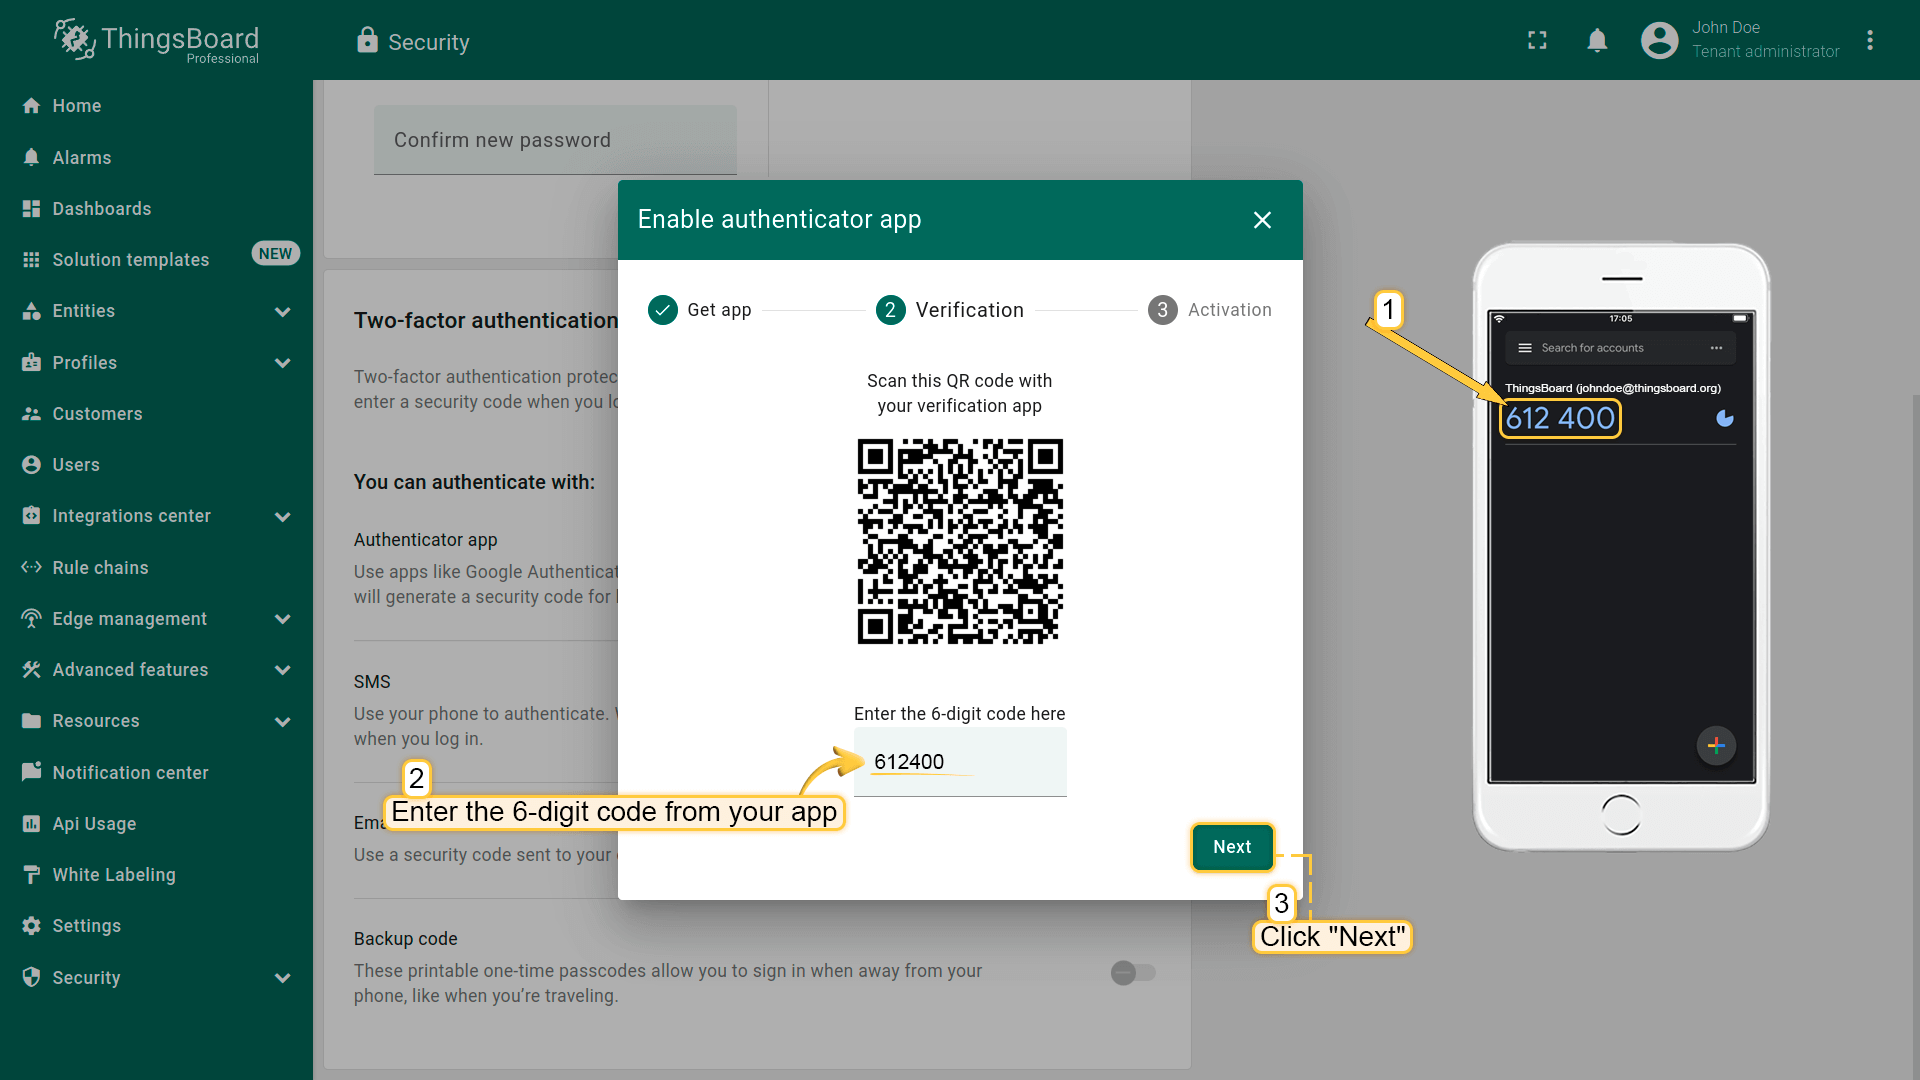Click the Next button in dialog
Image resolution: width=1920 pixels, height=1080 pixels.
click(1232, 847)
